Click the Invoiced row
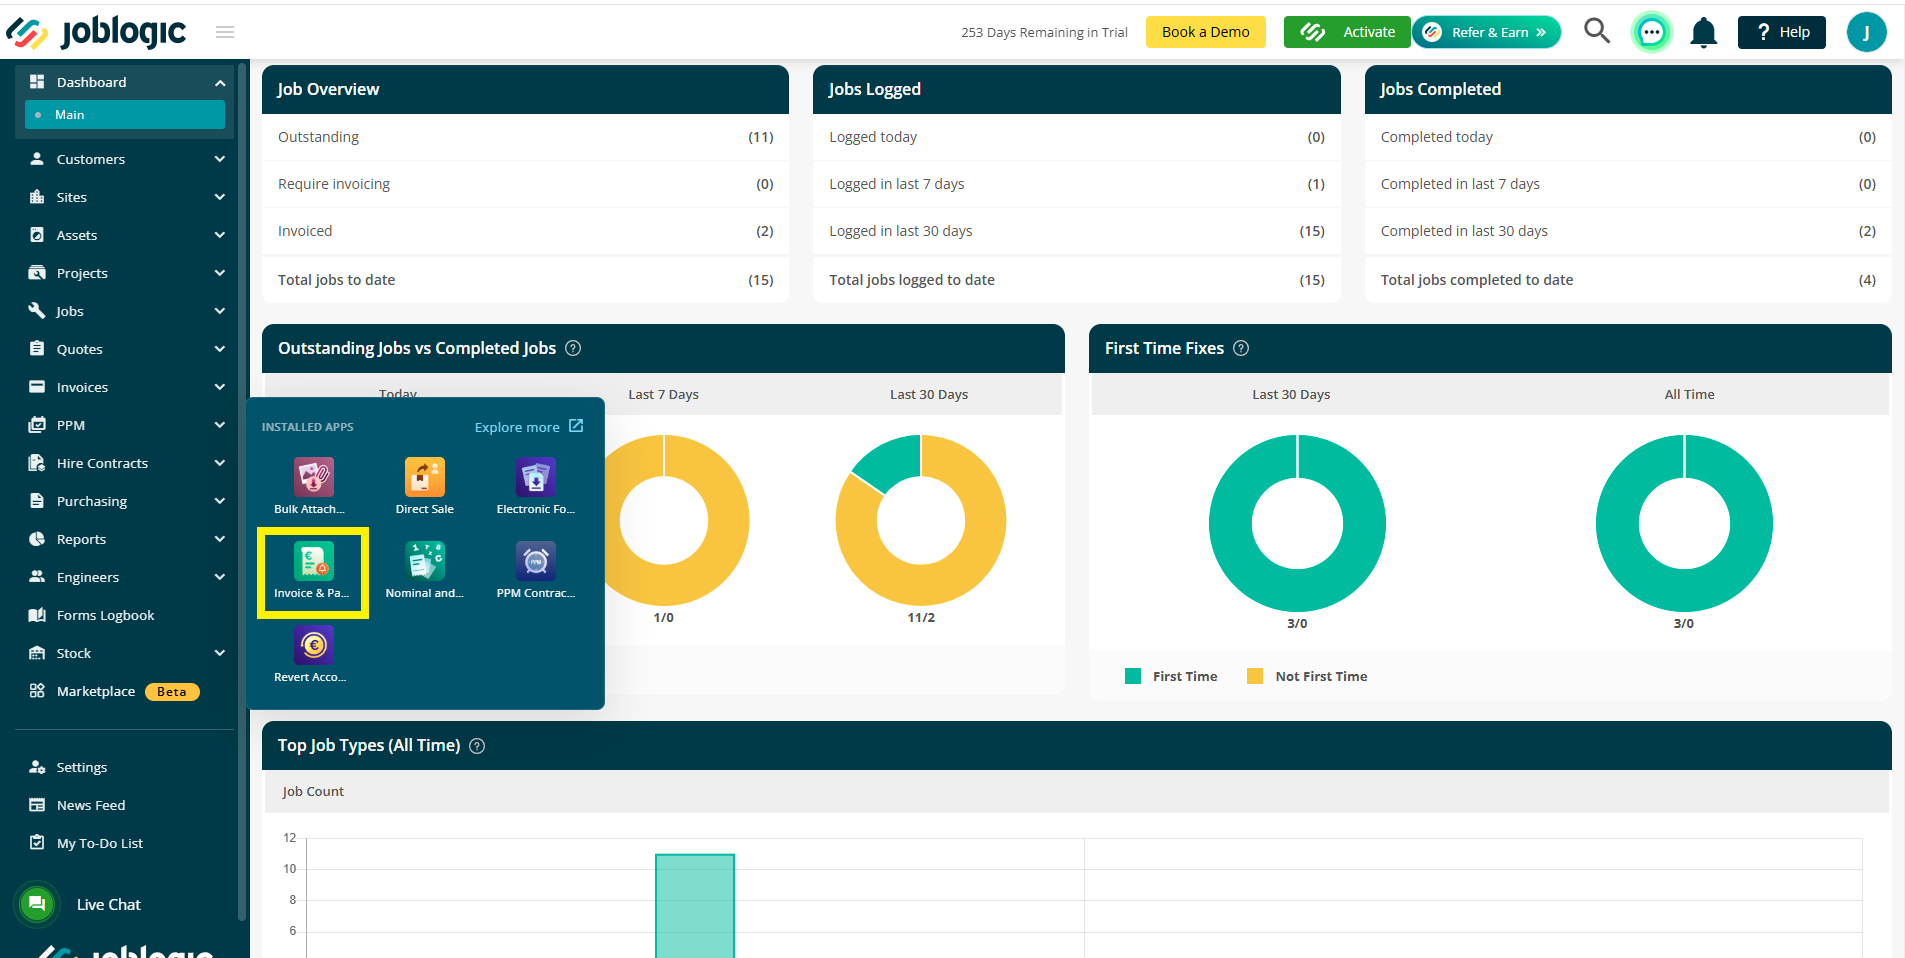Screen dimensions: 1905x958 click(525, 231)
